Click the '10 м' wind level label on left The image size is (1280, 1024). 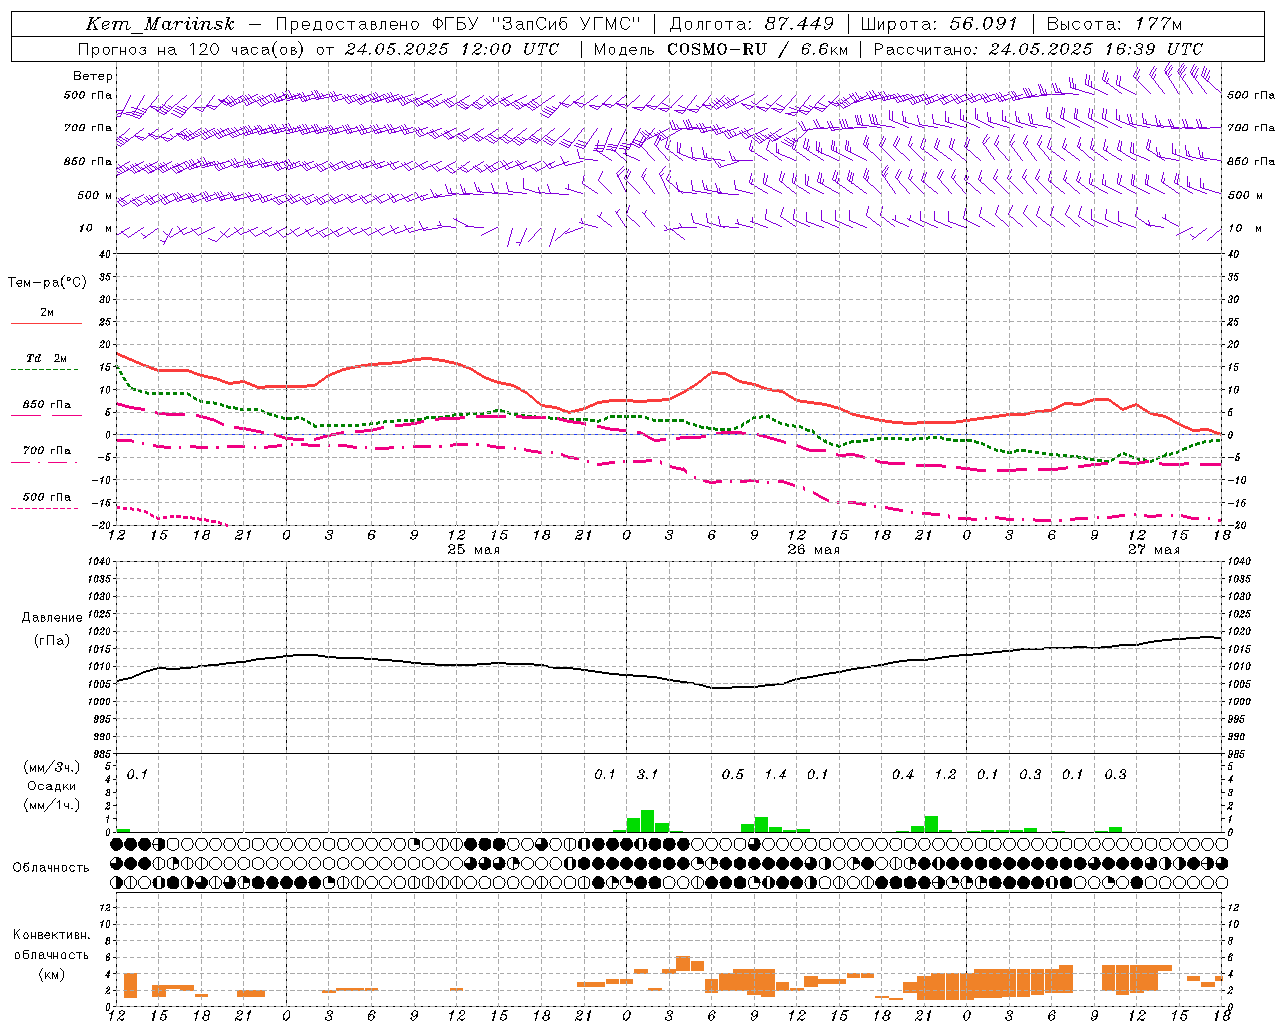(x=96, y=228)
